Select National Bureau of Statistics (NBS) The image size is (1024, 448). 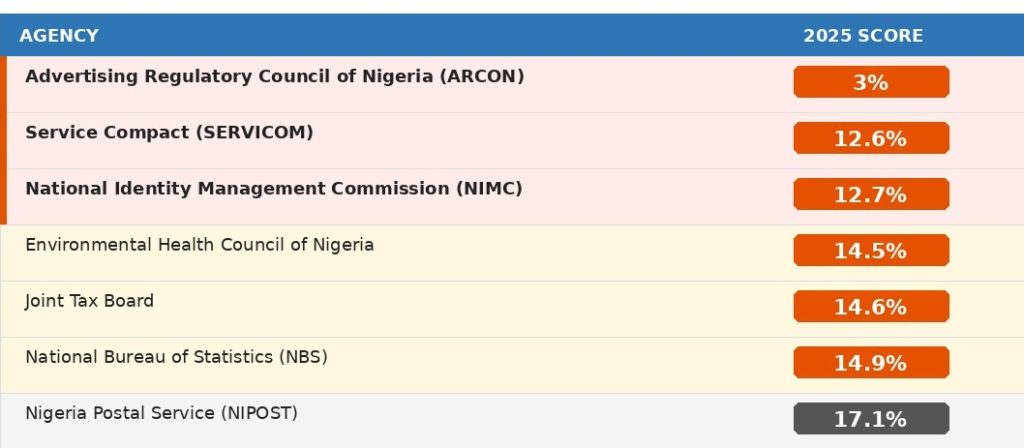pyautogui.click(x=176, y=356)
